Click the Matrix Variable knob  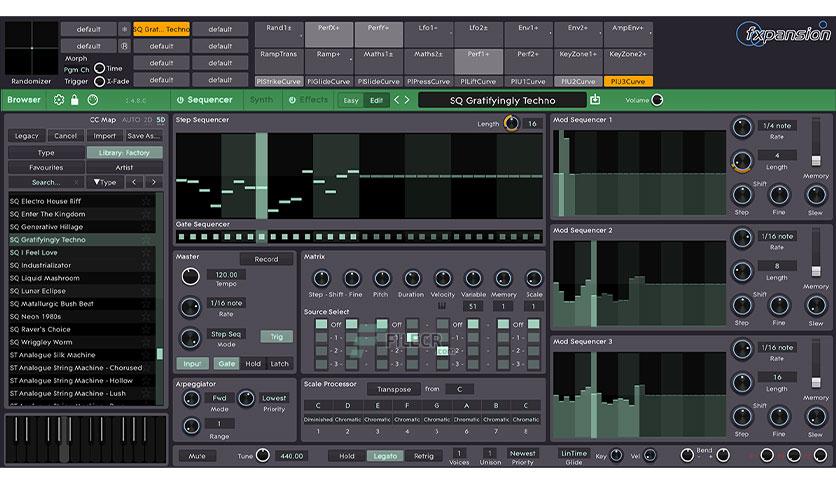[473, 278]
